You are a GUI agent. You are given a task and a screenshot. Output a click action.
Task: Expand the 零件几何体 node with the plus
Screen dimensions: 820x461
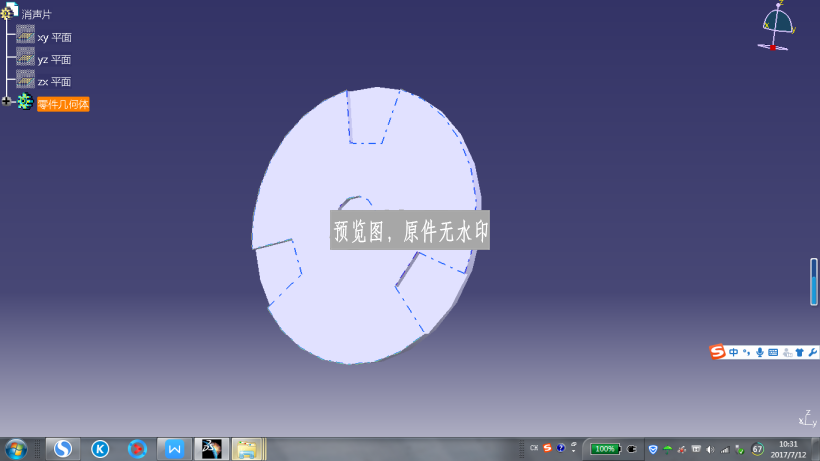[x=6, y=101]
